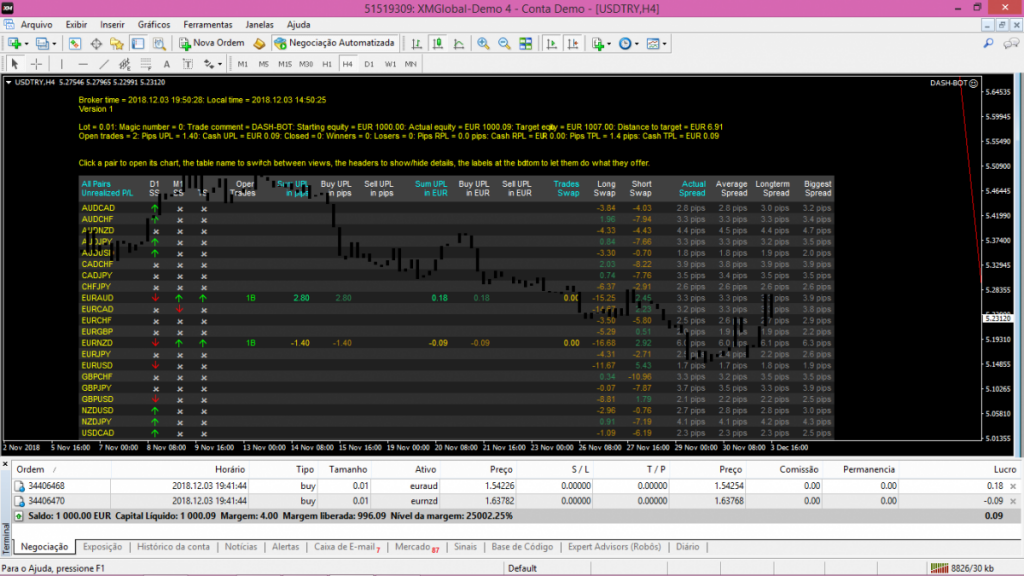Switch chart to candlesticks style

pos(438,43)
